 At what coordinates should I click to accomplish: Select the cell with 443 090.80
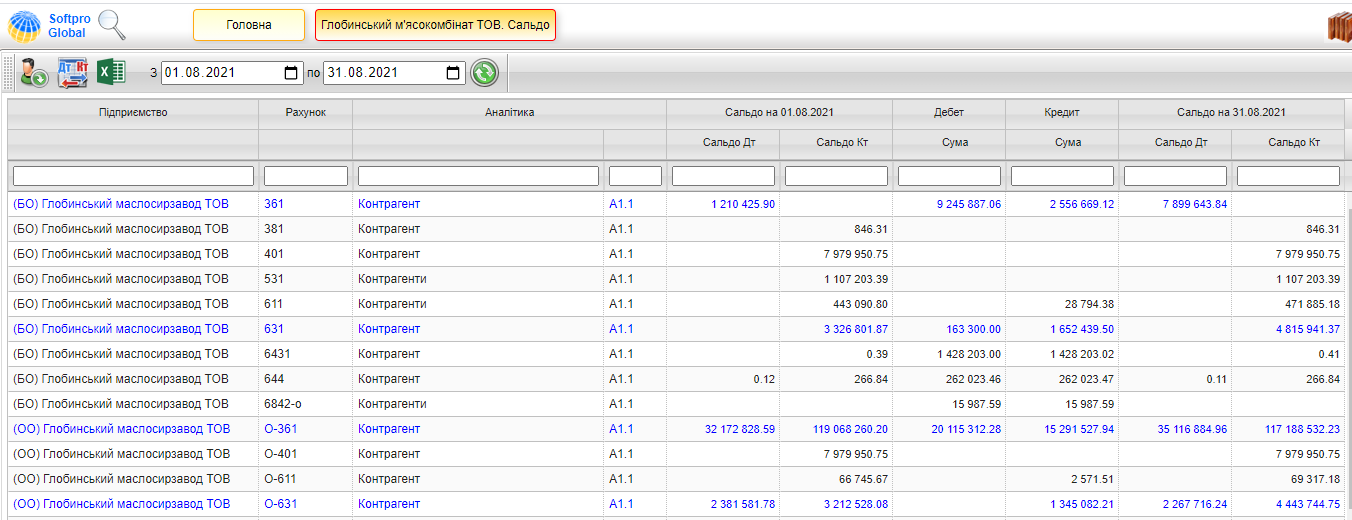point(836,304)
